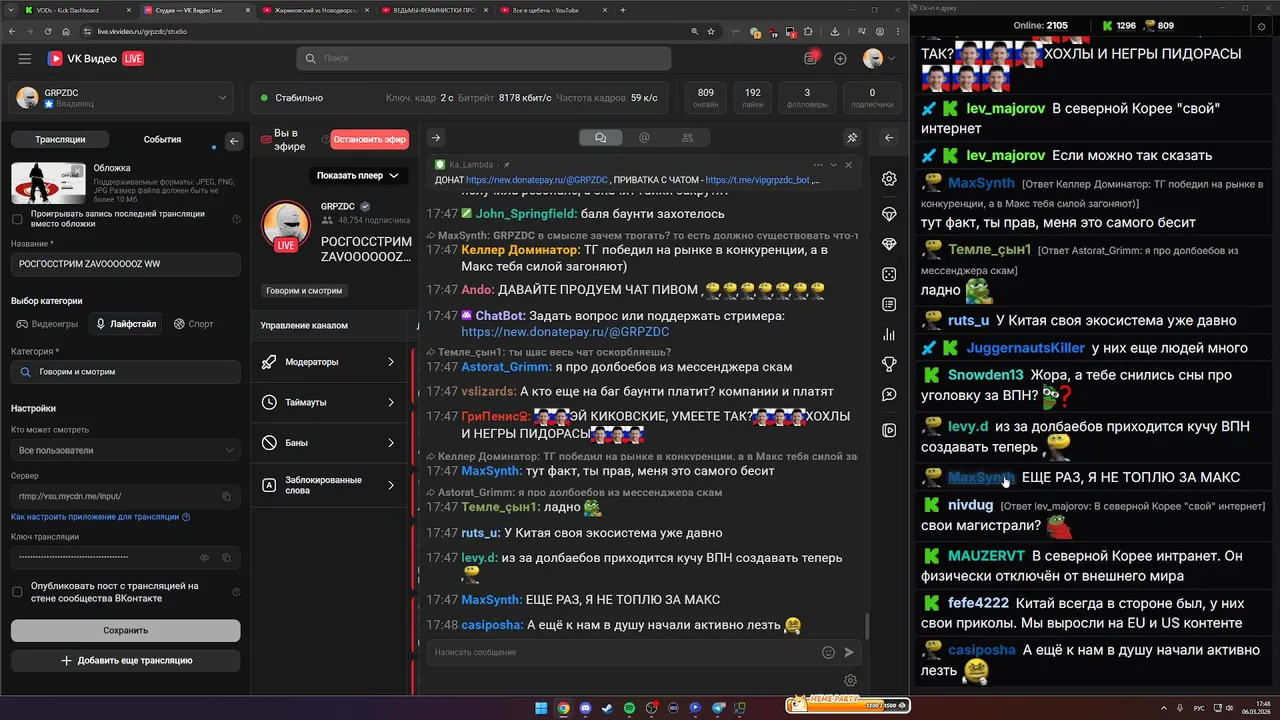The height and width of the screenshot is (720, 1280).
Task: Select the chat messages tab icon
Action: click(600, 138)
